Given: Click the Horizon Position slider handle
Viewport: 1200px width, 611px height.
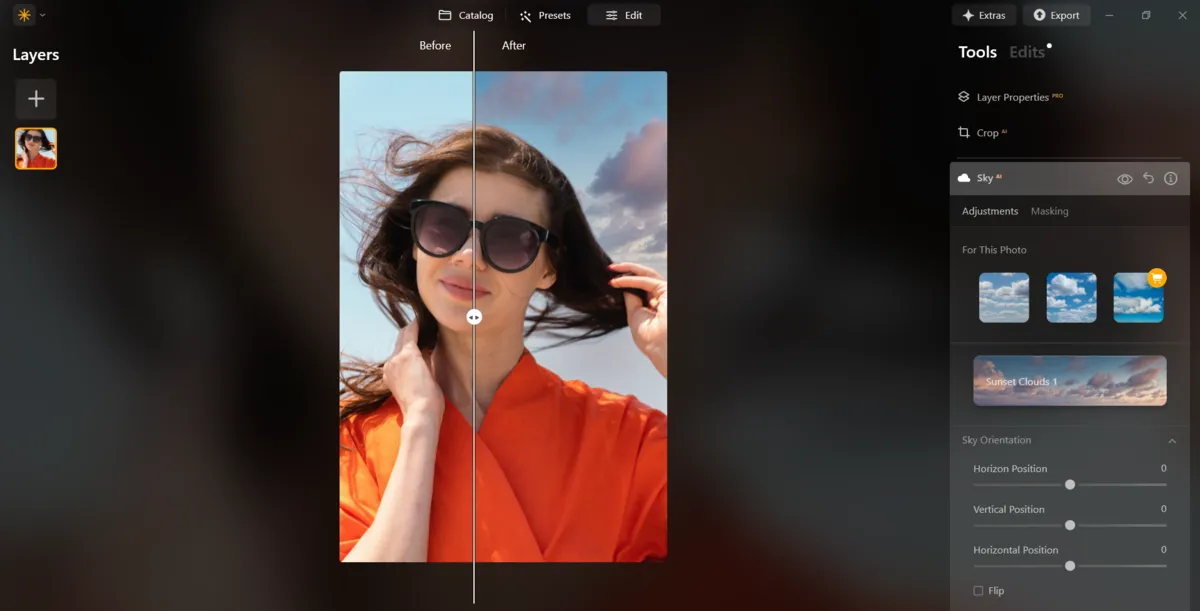Looking at the screenshot, I should (x=1070, y=484).
